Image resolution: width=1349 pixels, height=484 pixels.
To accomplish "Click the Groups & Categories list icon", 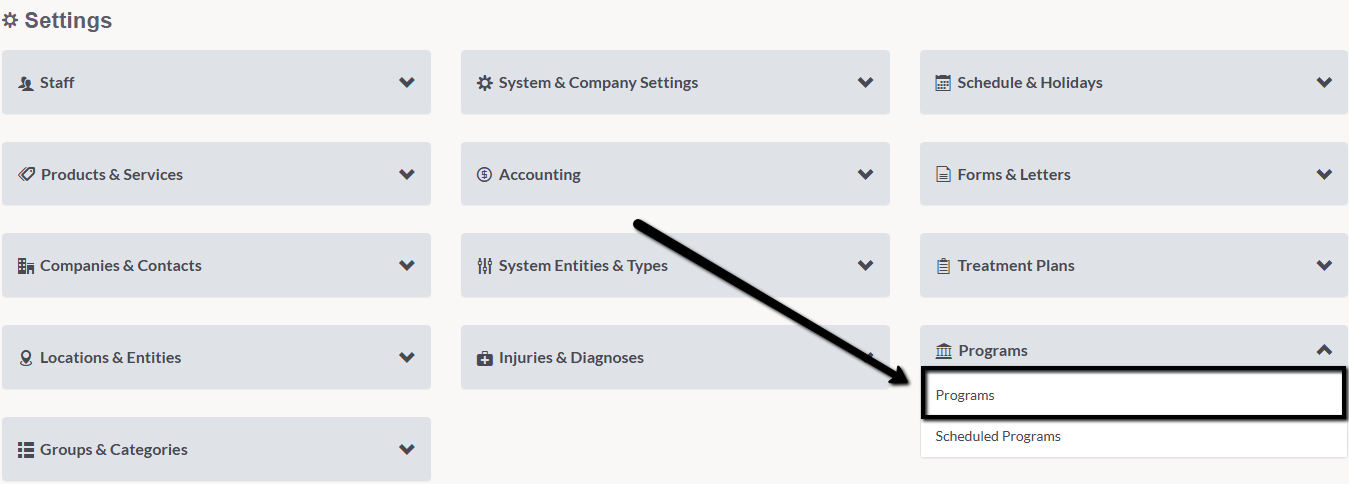I will point(26,450).
